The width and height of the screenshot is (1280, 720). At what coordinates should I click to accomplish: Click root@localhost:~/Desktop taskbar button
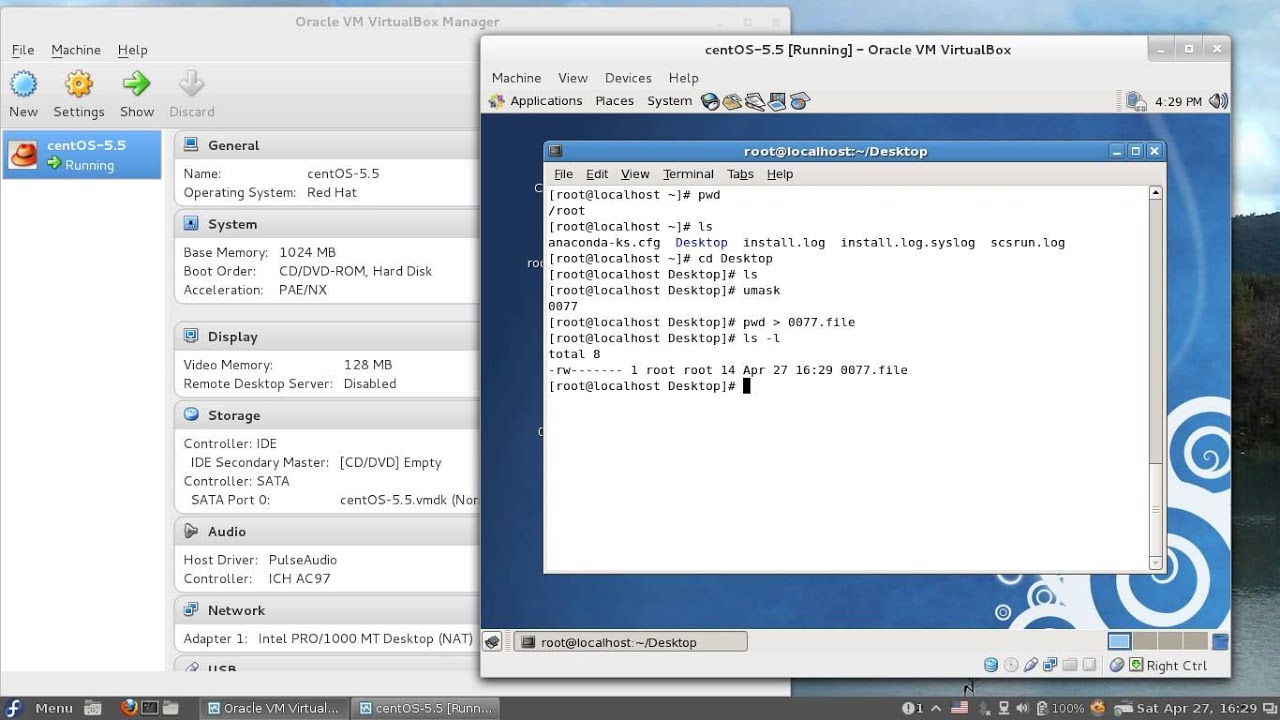coord(630,642)
